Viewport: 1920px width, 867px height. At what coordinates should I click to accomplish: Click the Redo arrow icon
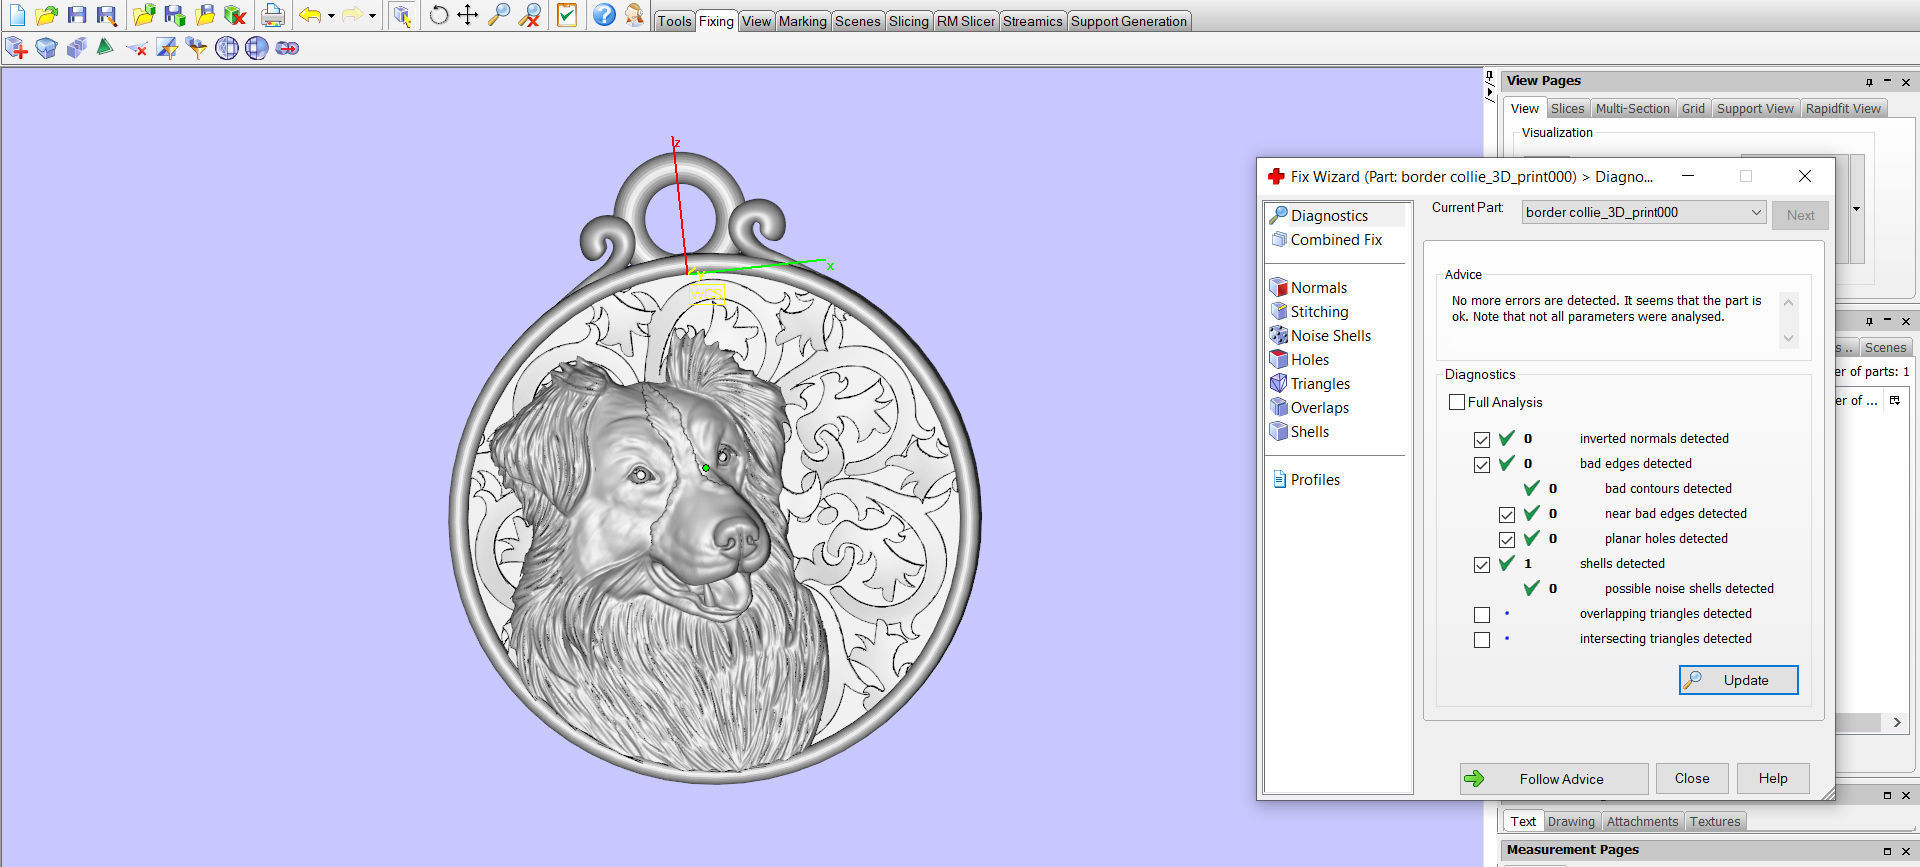tap(352, 15)
